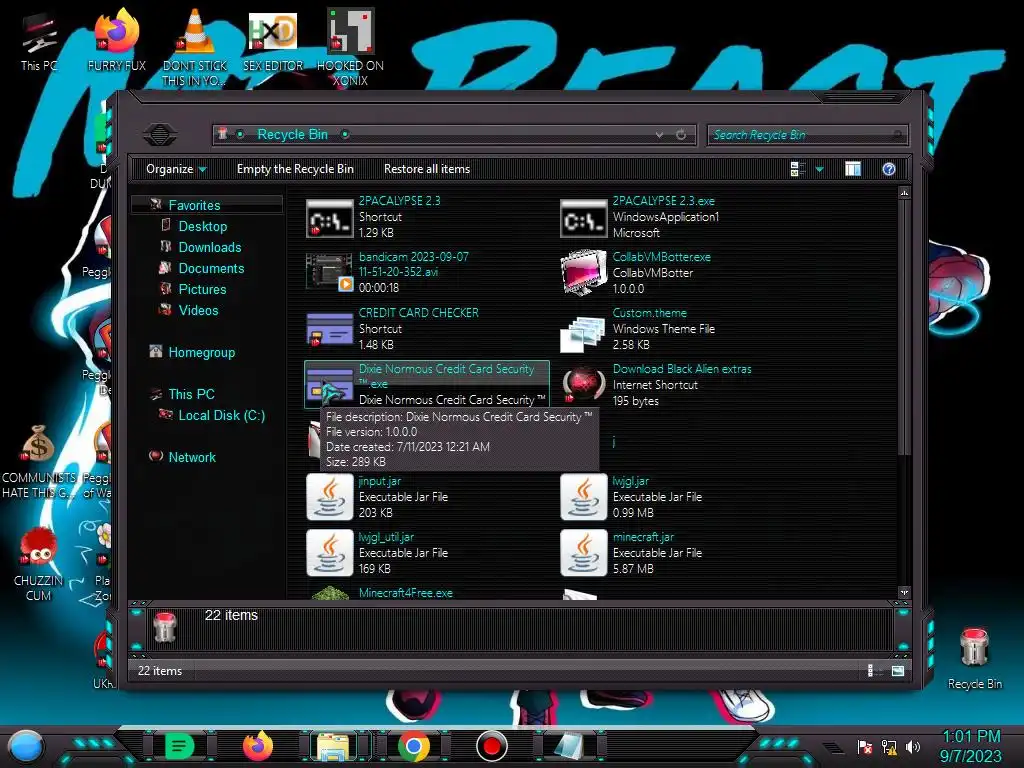Open Chrome from the taskbar

[413, 746]
